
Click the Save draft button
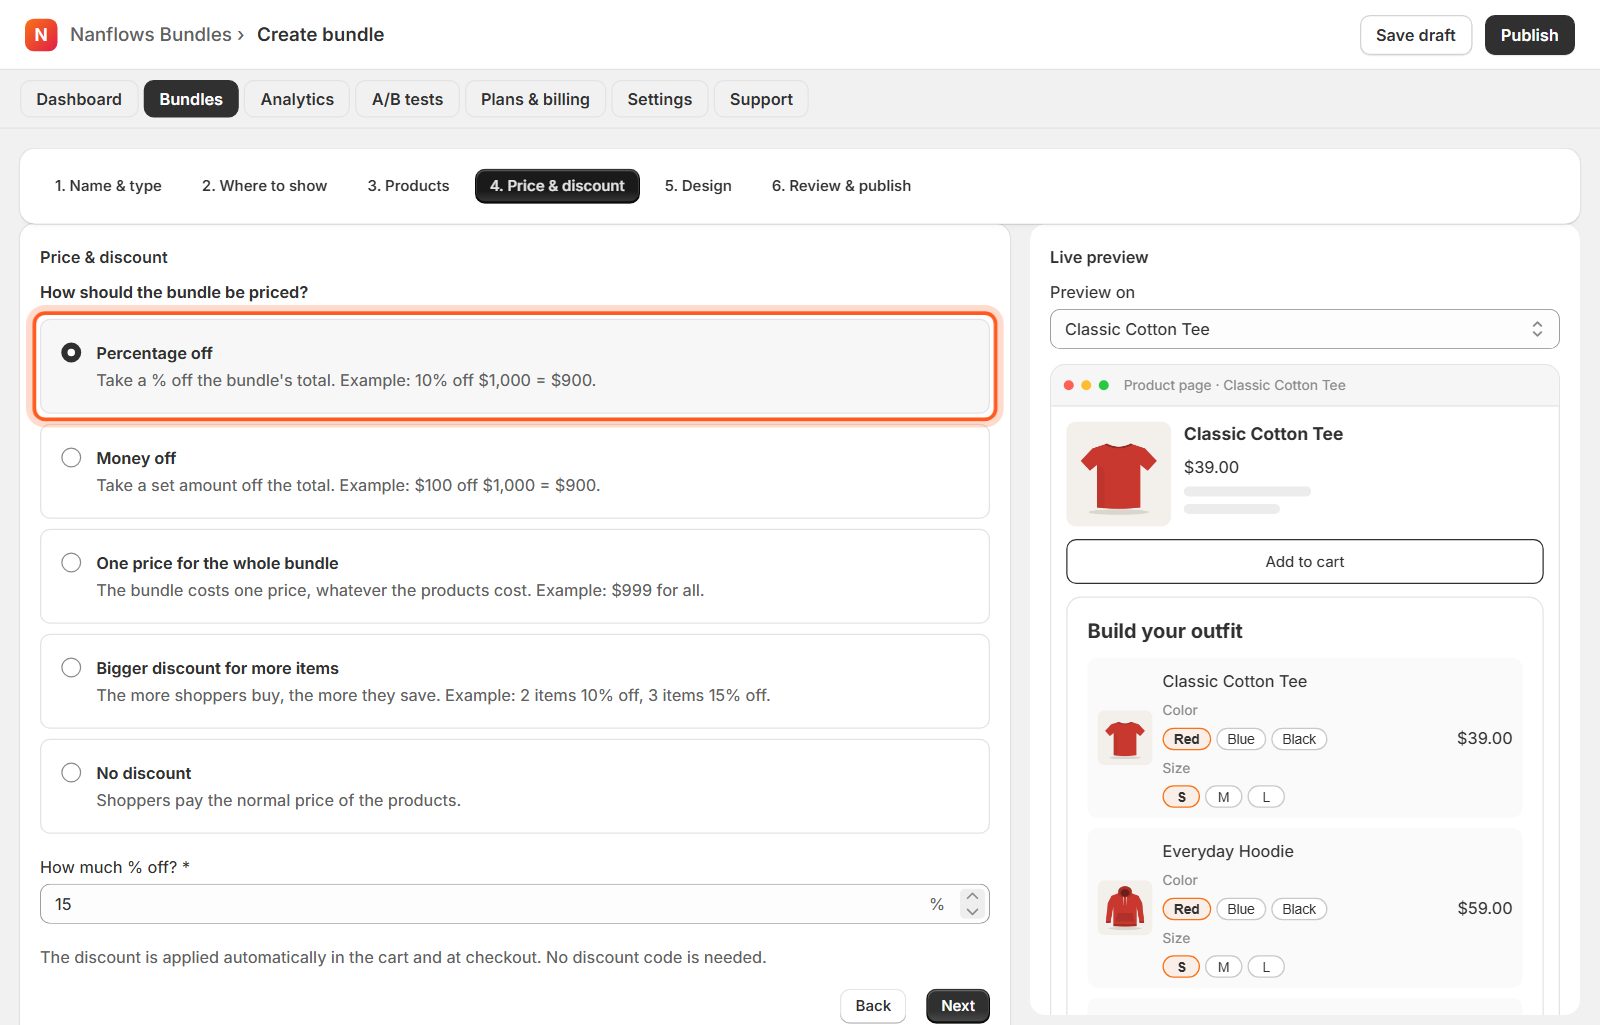1415,35
